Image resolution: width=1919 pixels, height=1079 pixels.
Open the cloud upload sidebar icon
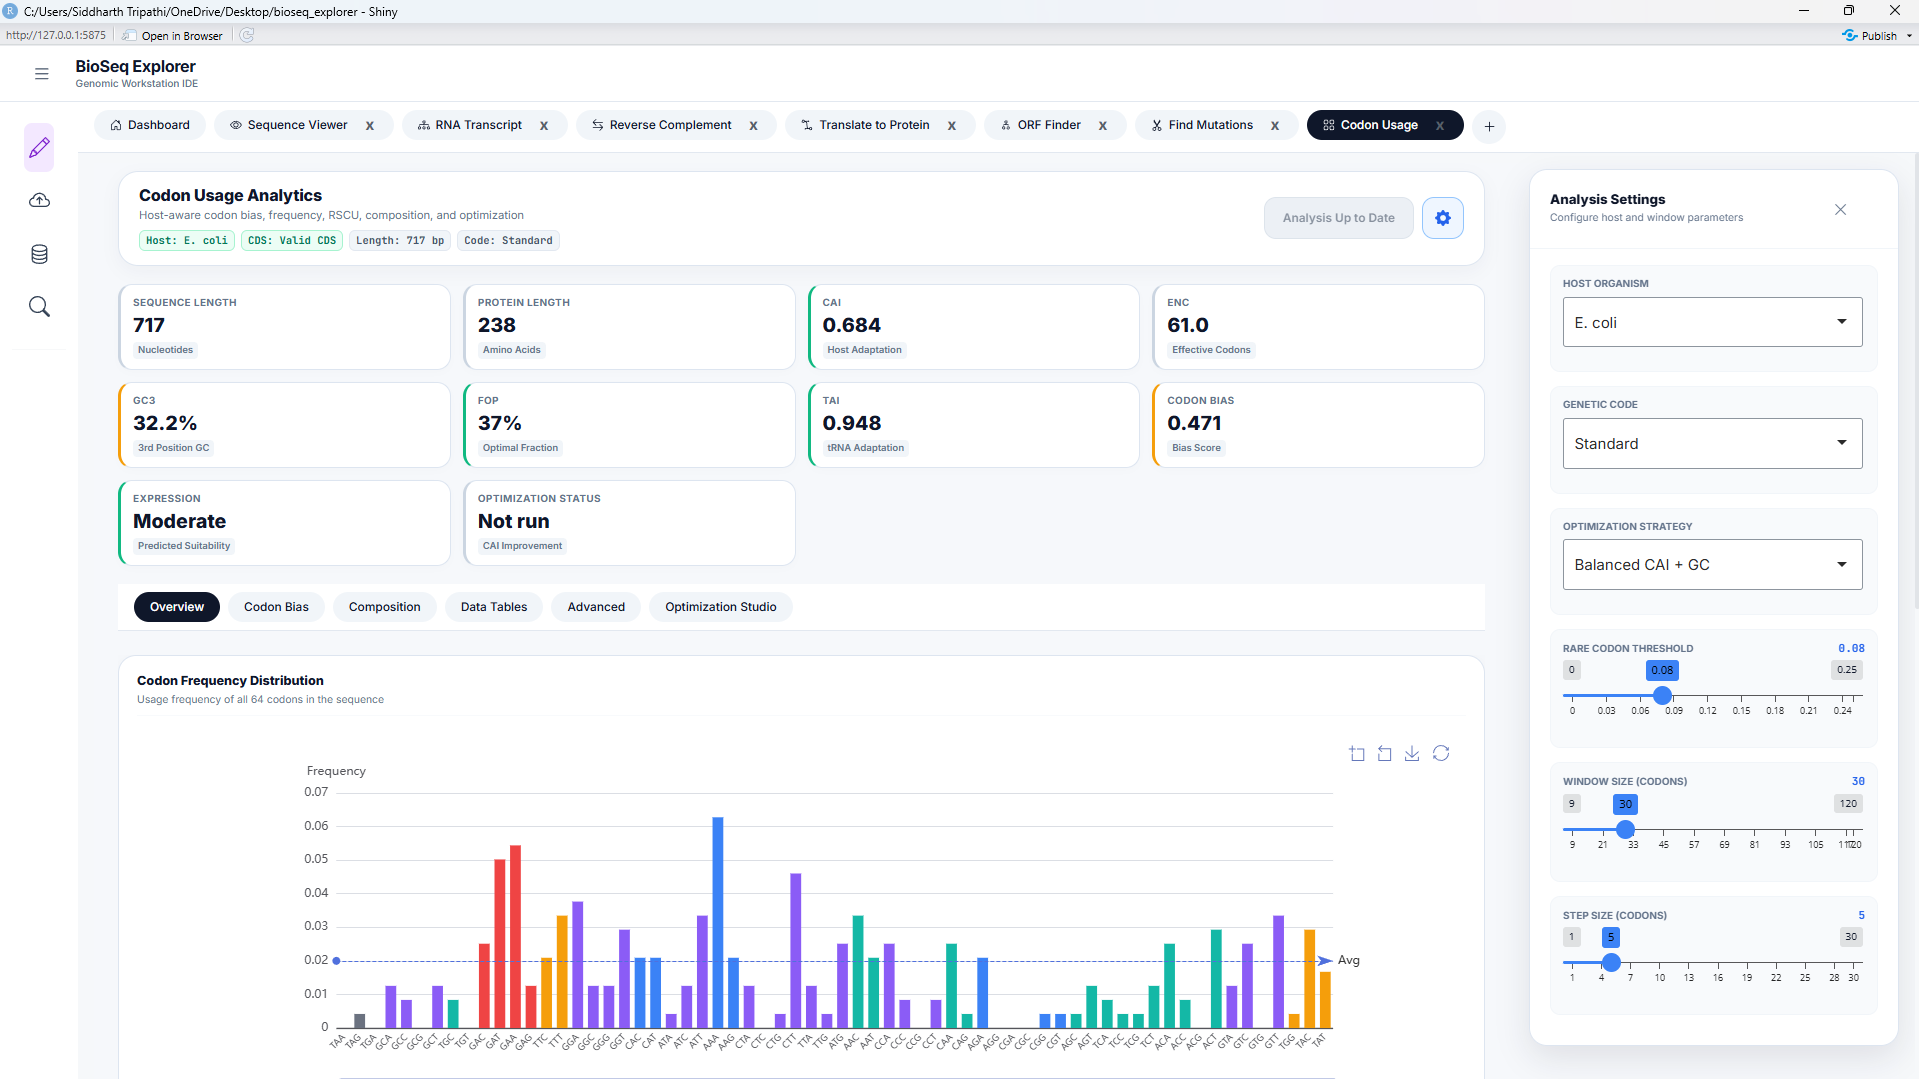click(x=39, y=201)
